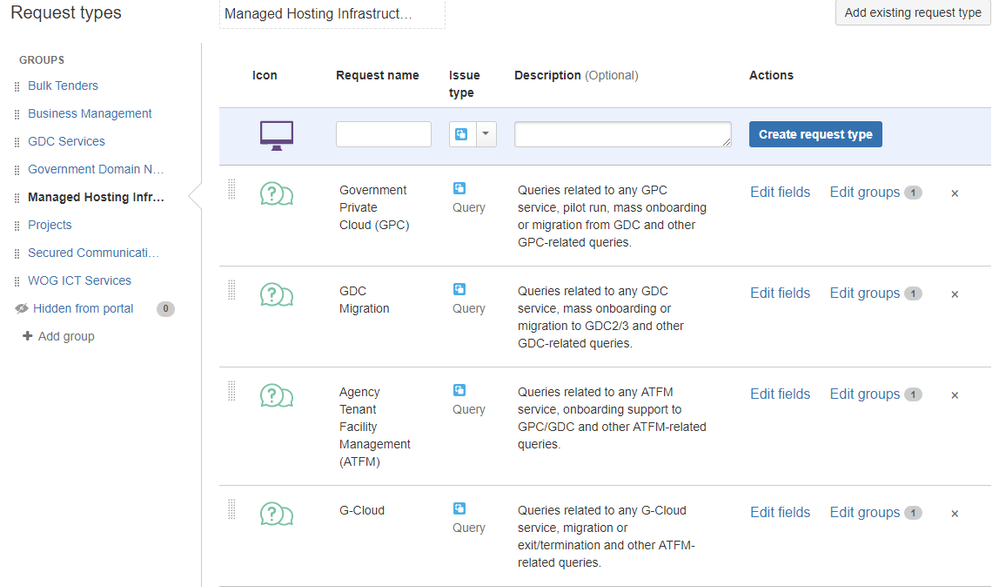The image size is (999, 587).
Task: Select the Managed Hosting Infr… group
Action: click(96, 197)
